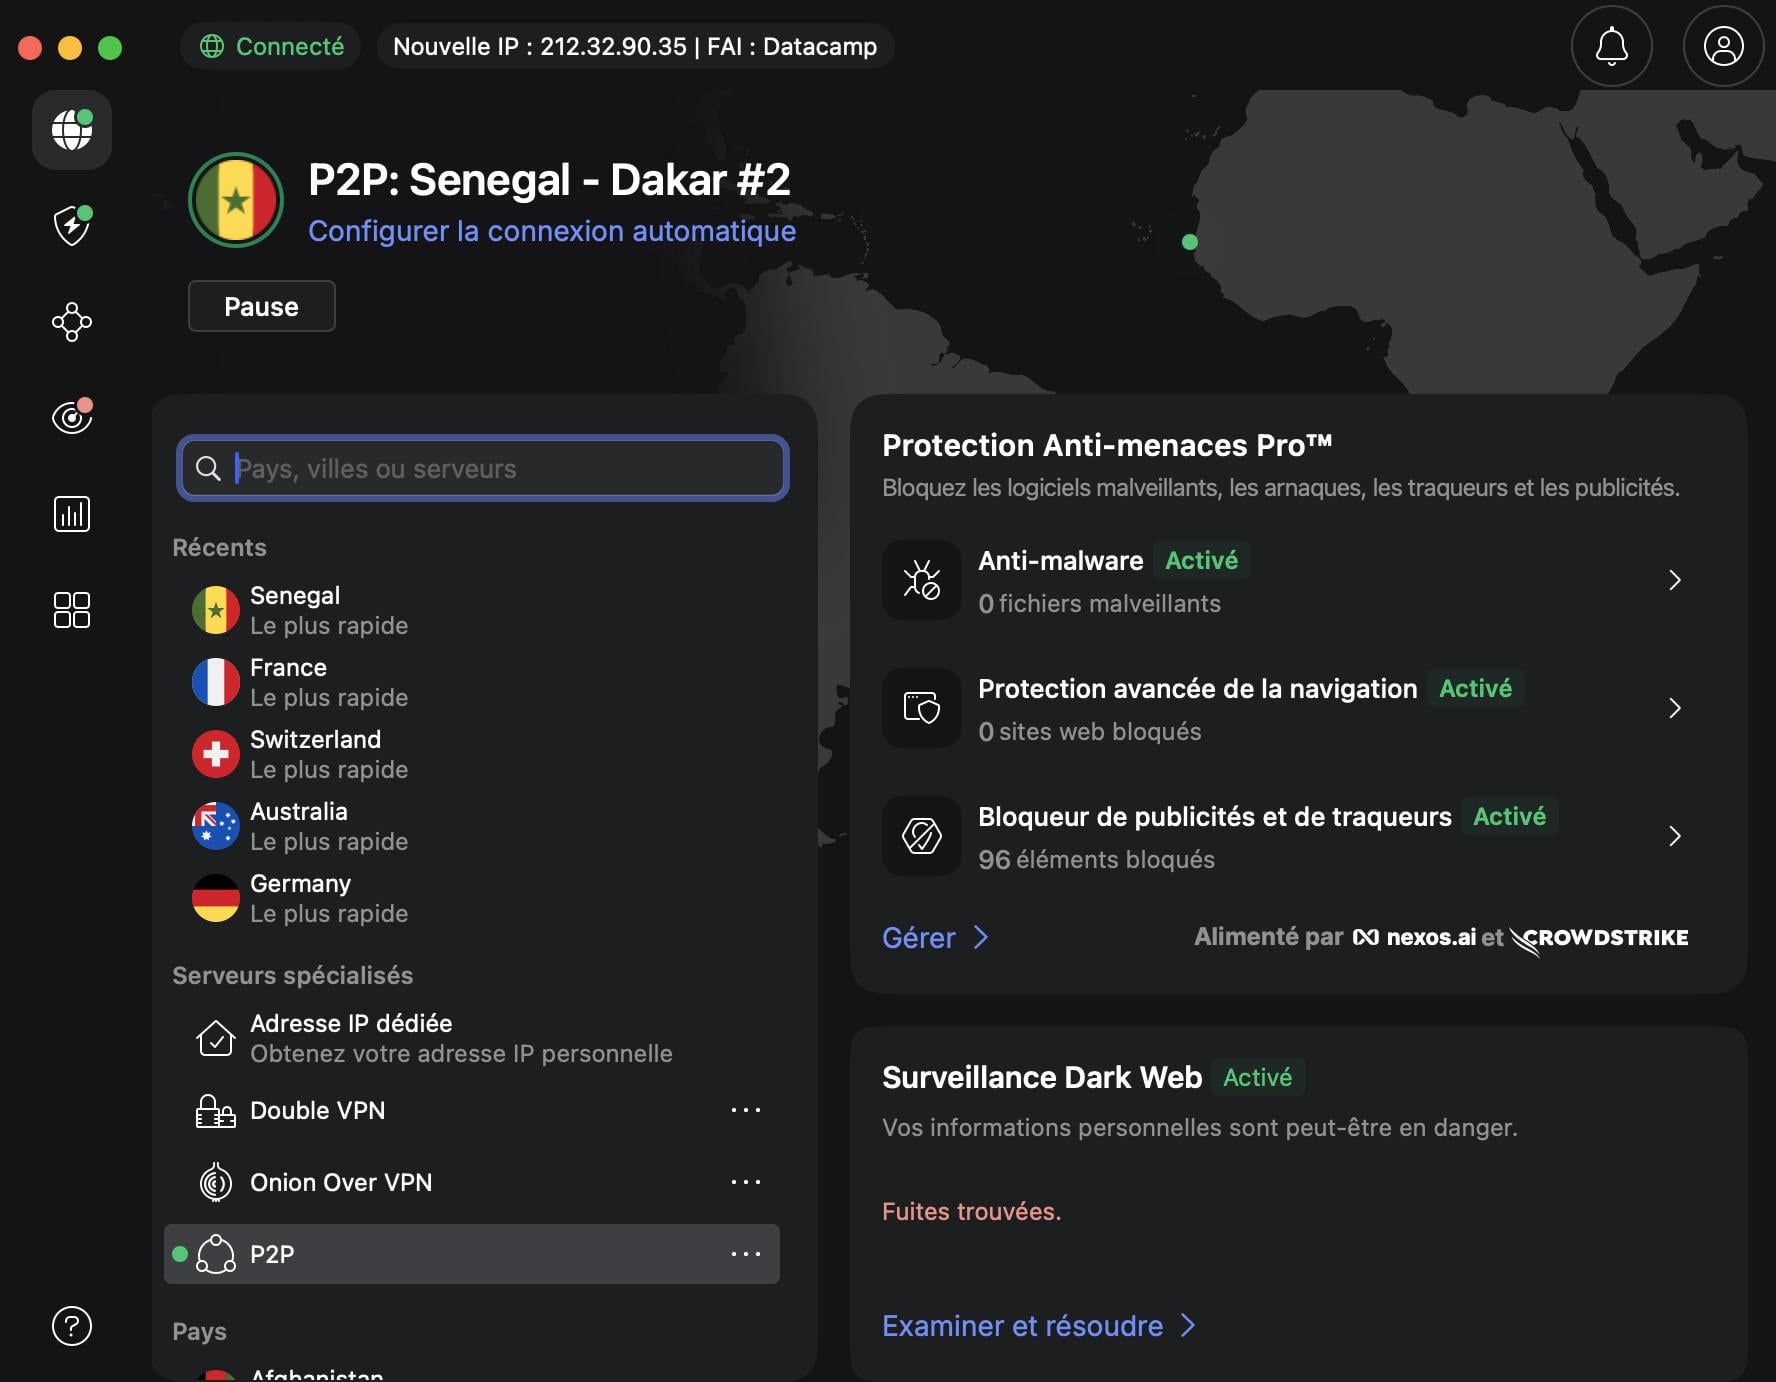Open the statistics bar chart sidebar icon

tap(71, 514)
